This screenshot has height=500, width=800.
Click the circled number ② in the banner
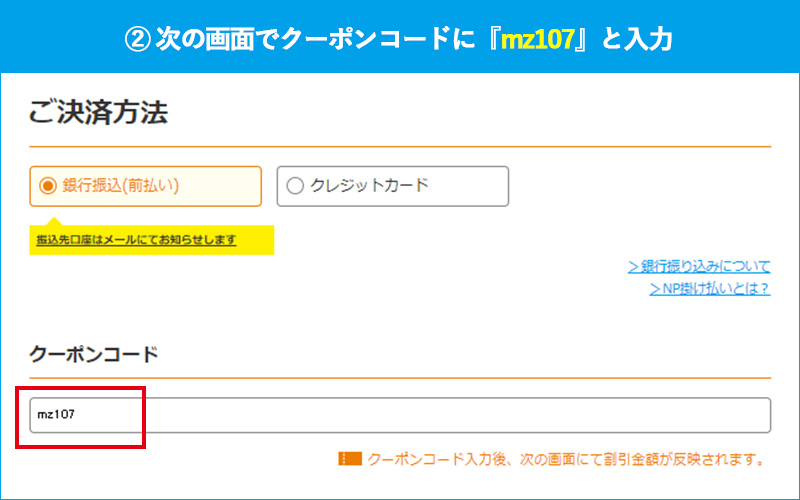(138, 38)
